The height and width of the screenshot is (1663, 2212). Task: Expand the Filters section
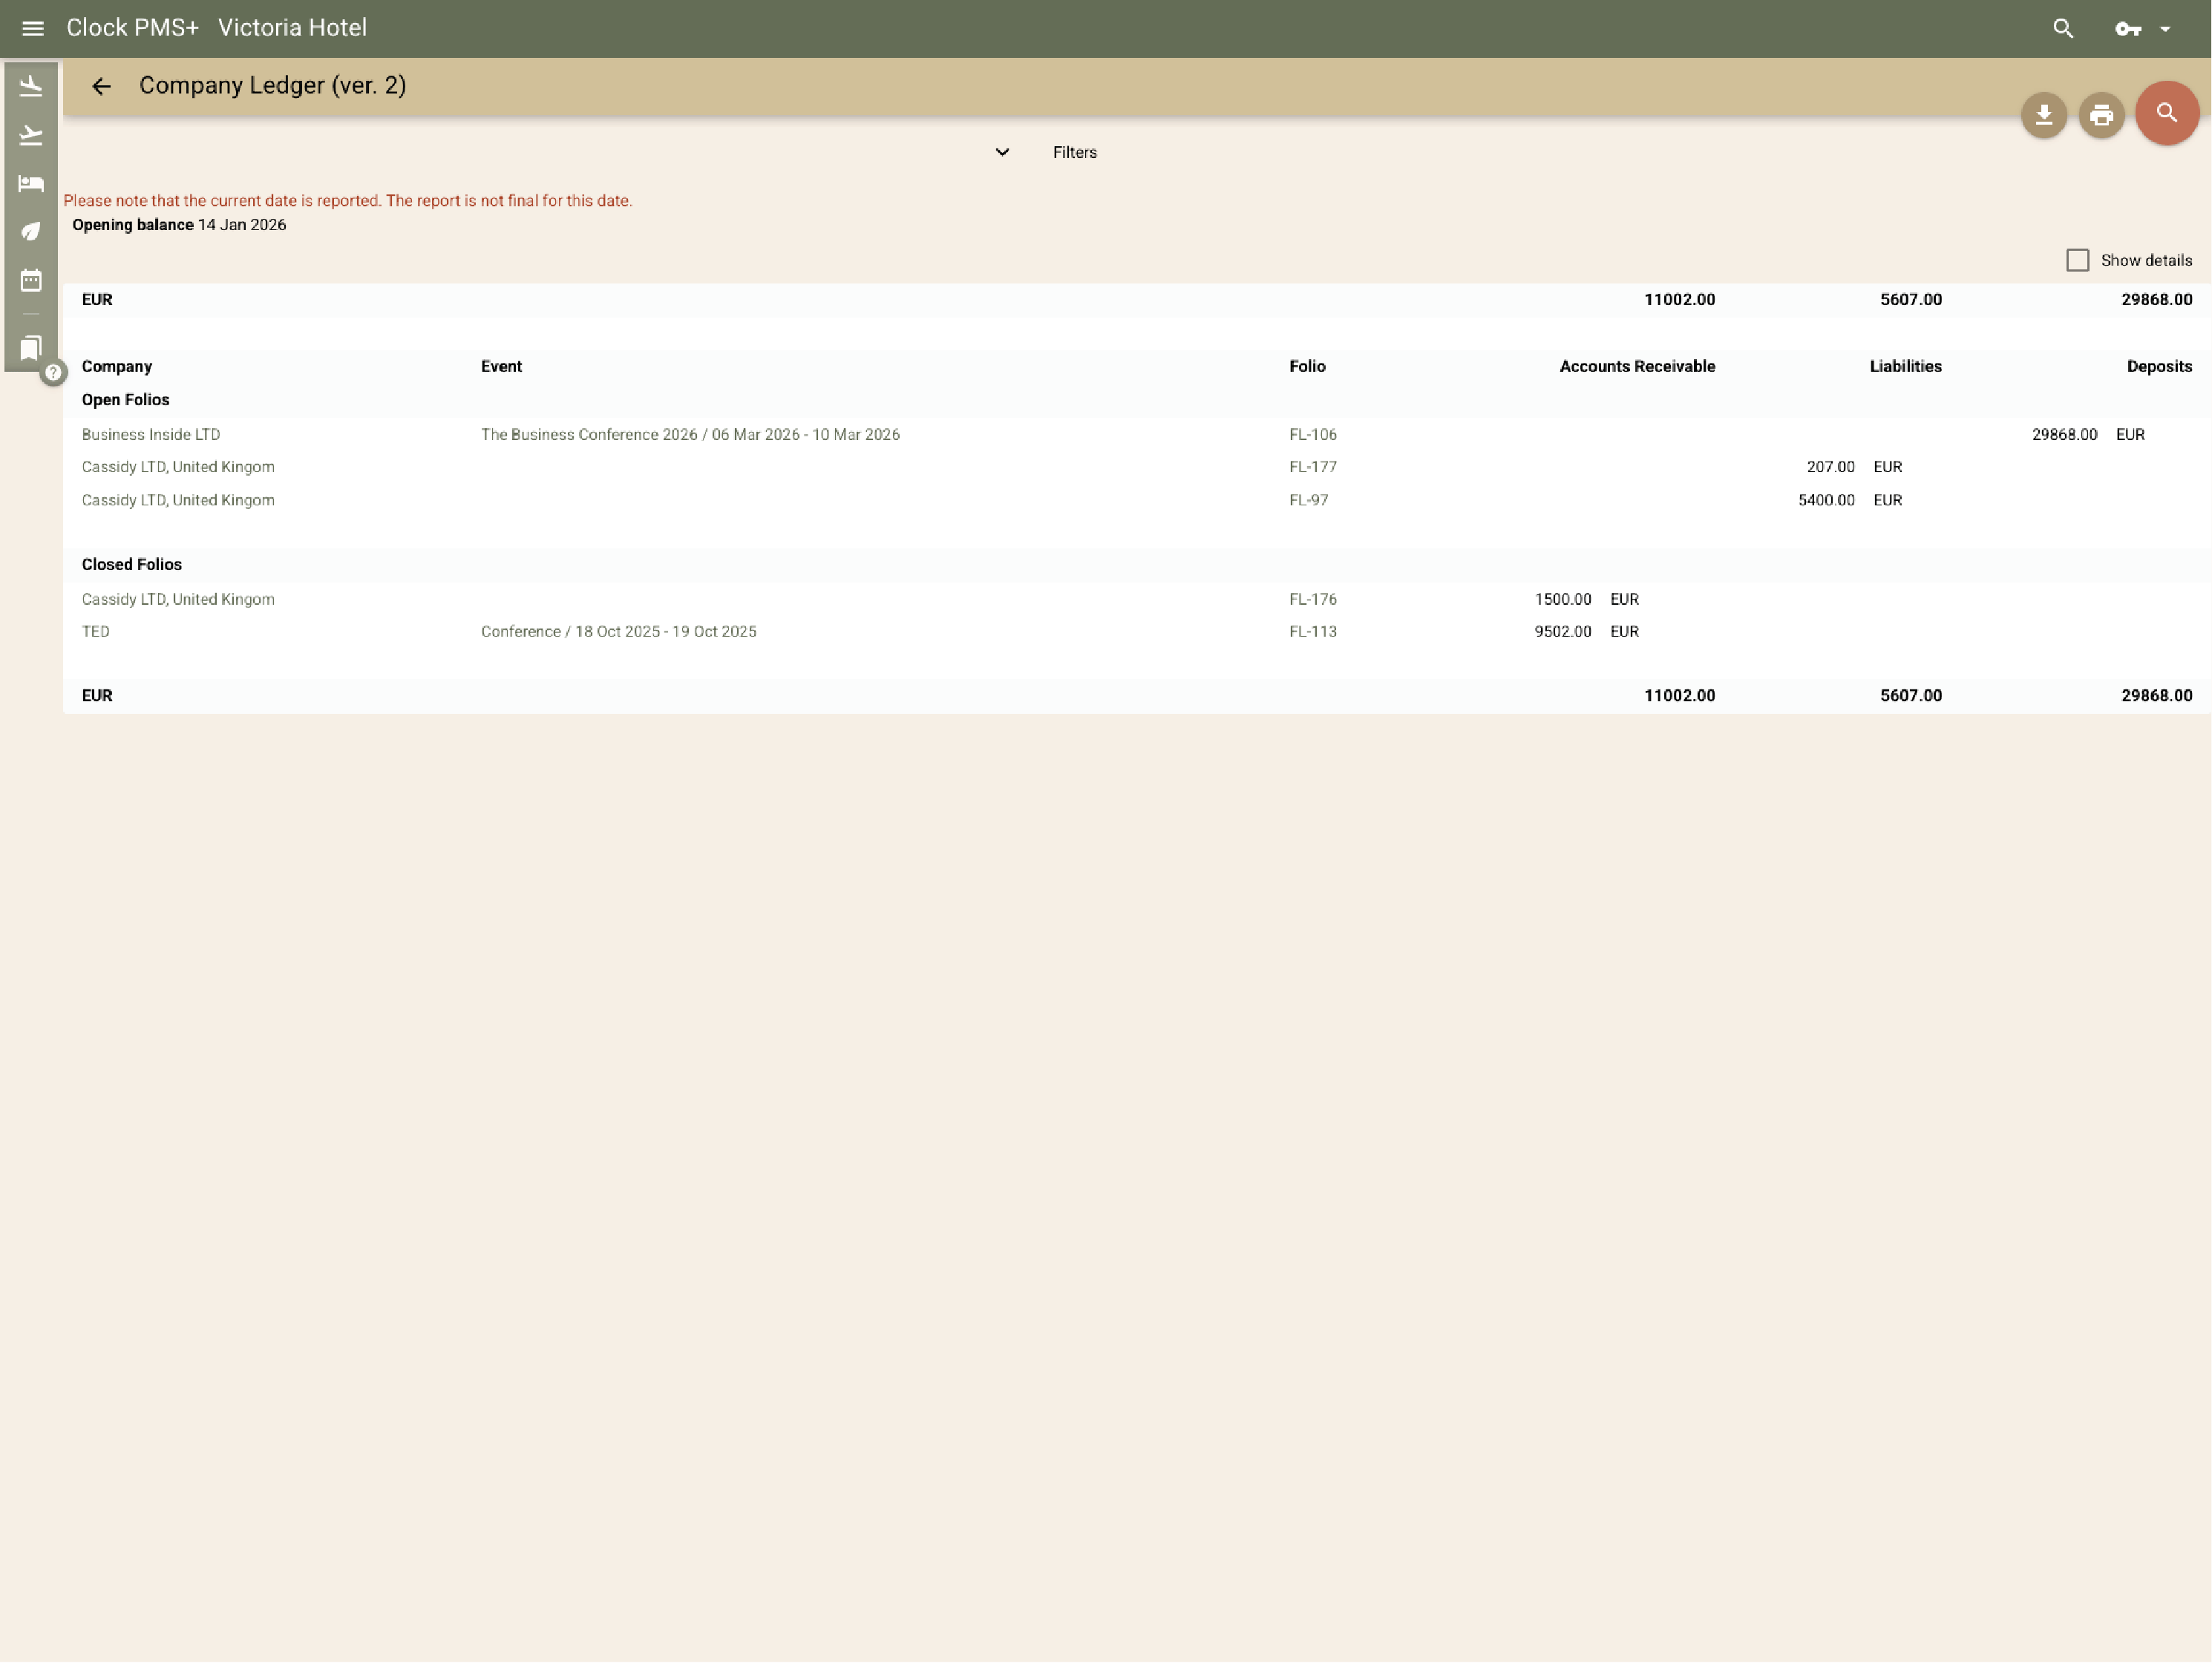[1003, 152]
